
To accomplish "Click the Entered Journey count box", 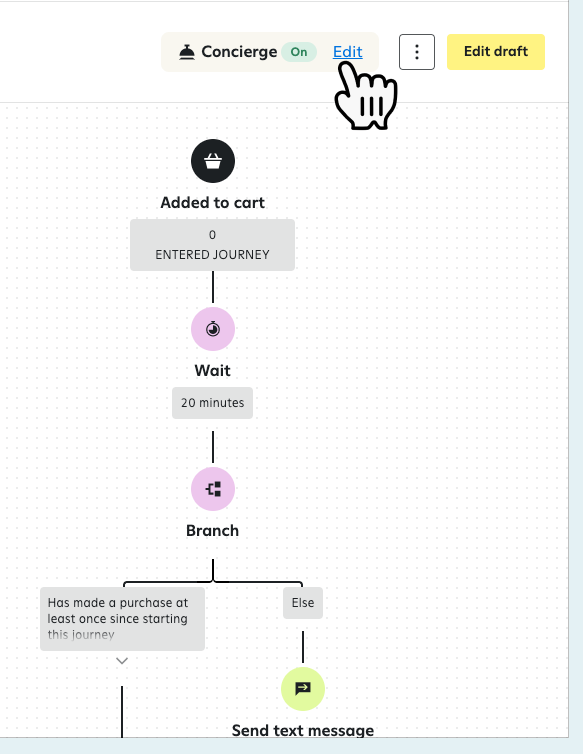I will [x=212, y=245].
